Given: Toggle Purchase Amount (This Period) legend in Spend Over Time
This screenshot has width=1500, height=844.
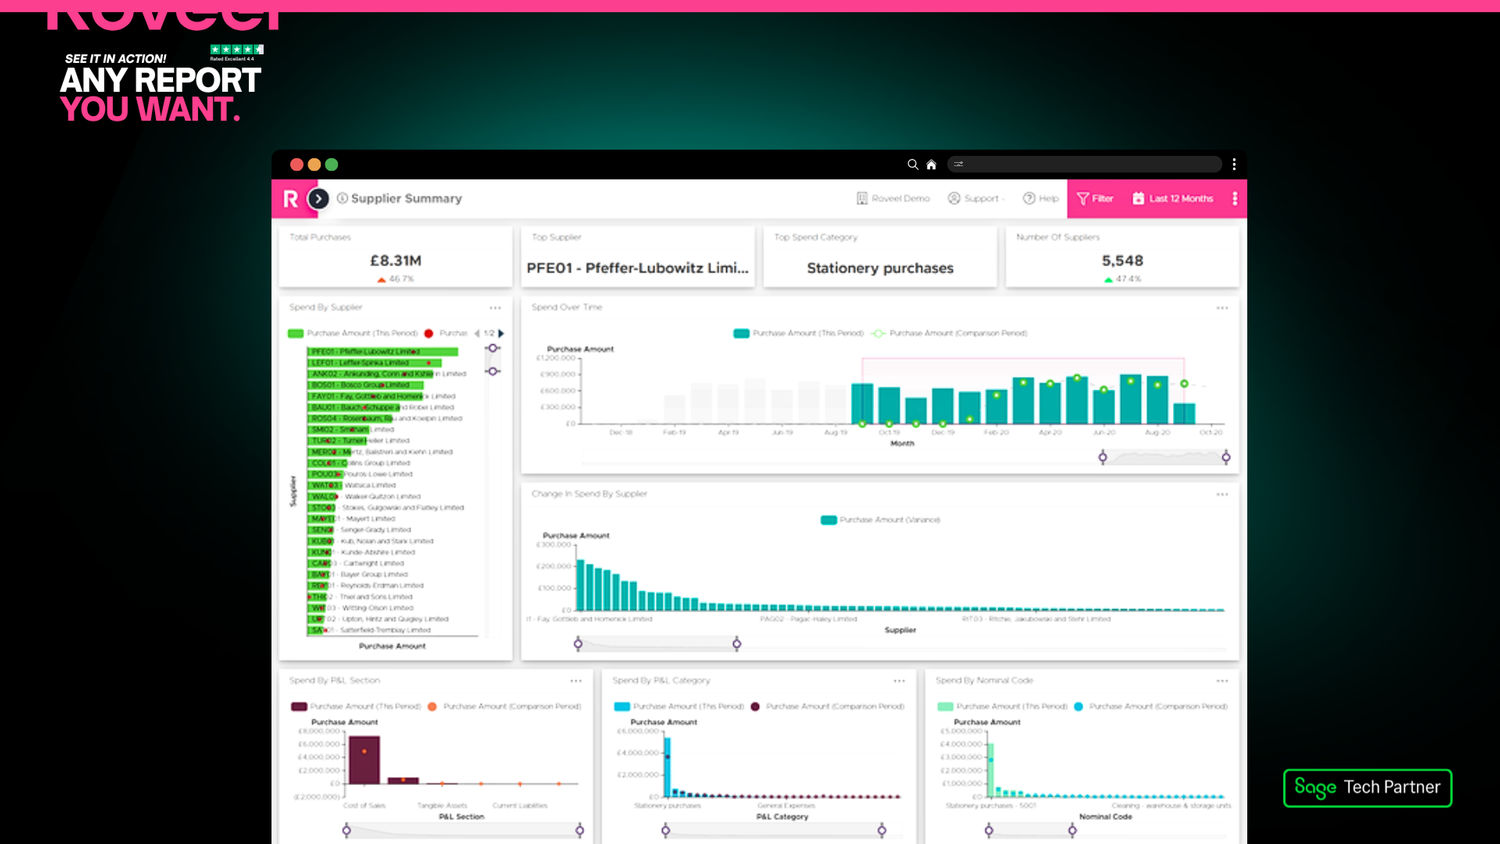Looking at the screenshot, I should pos(799,333).
